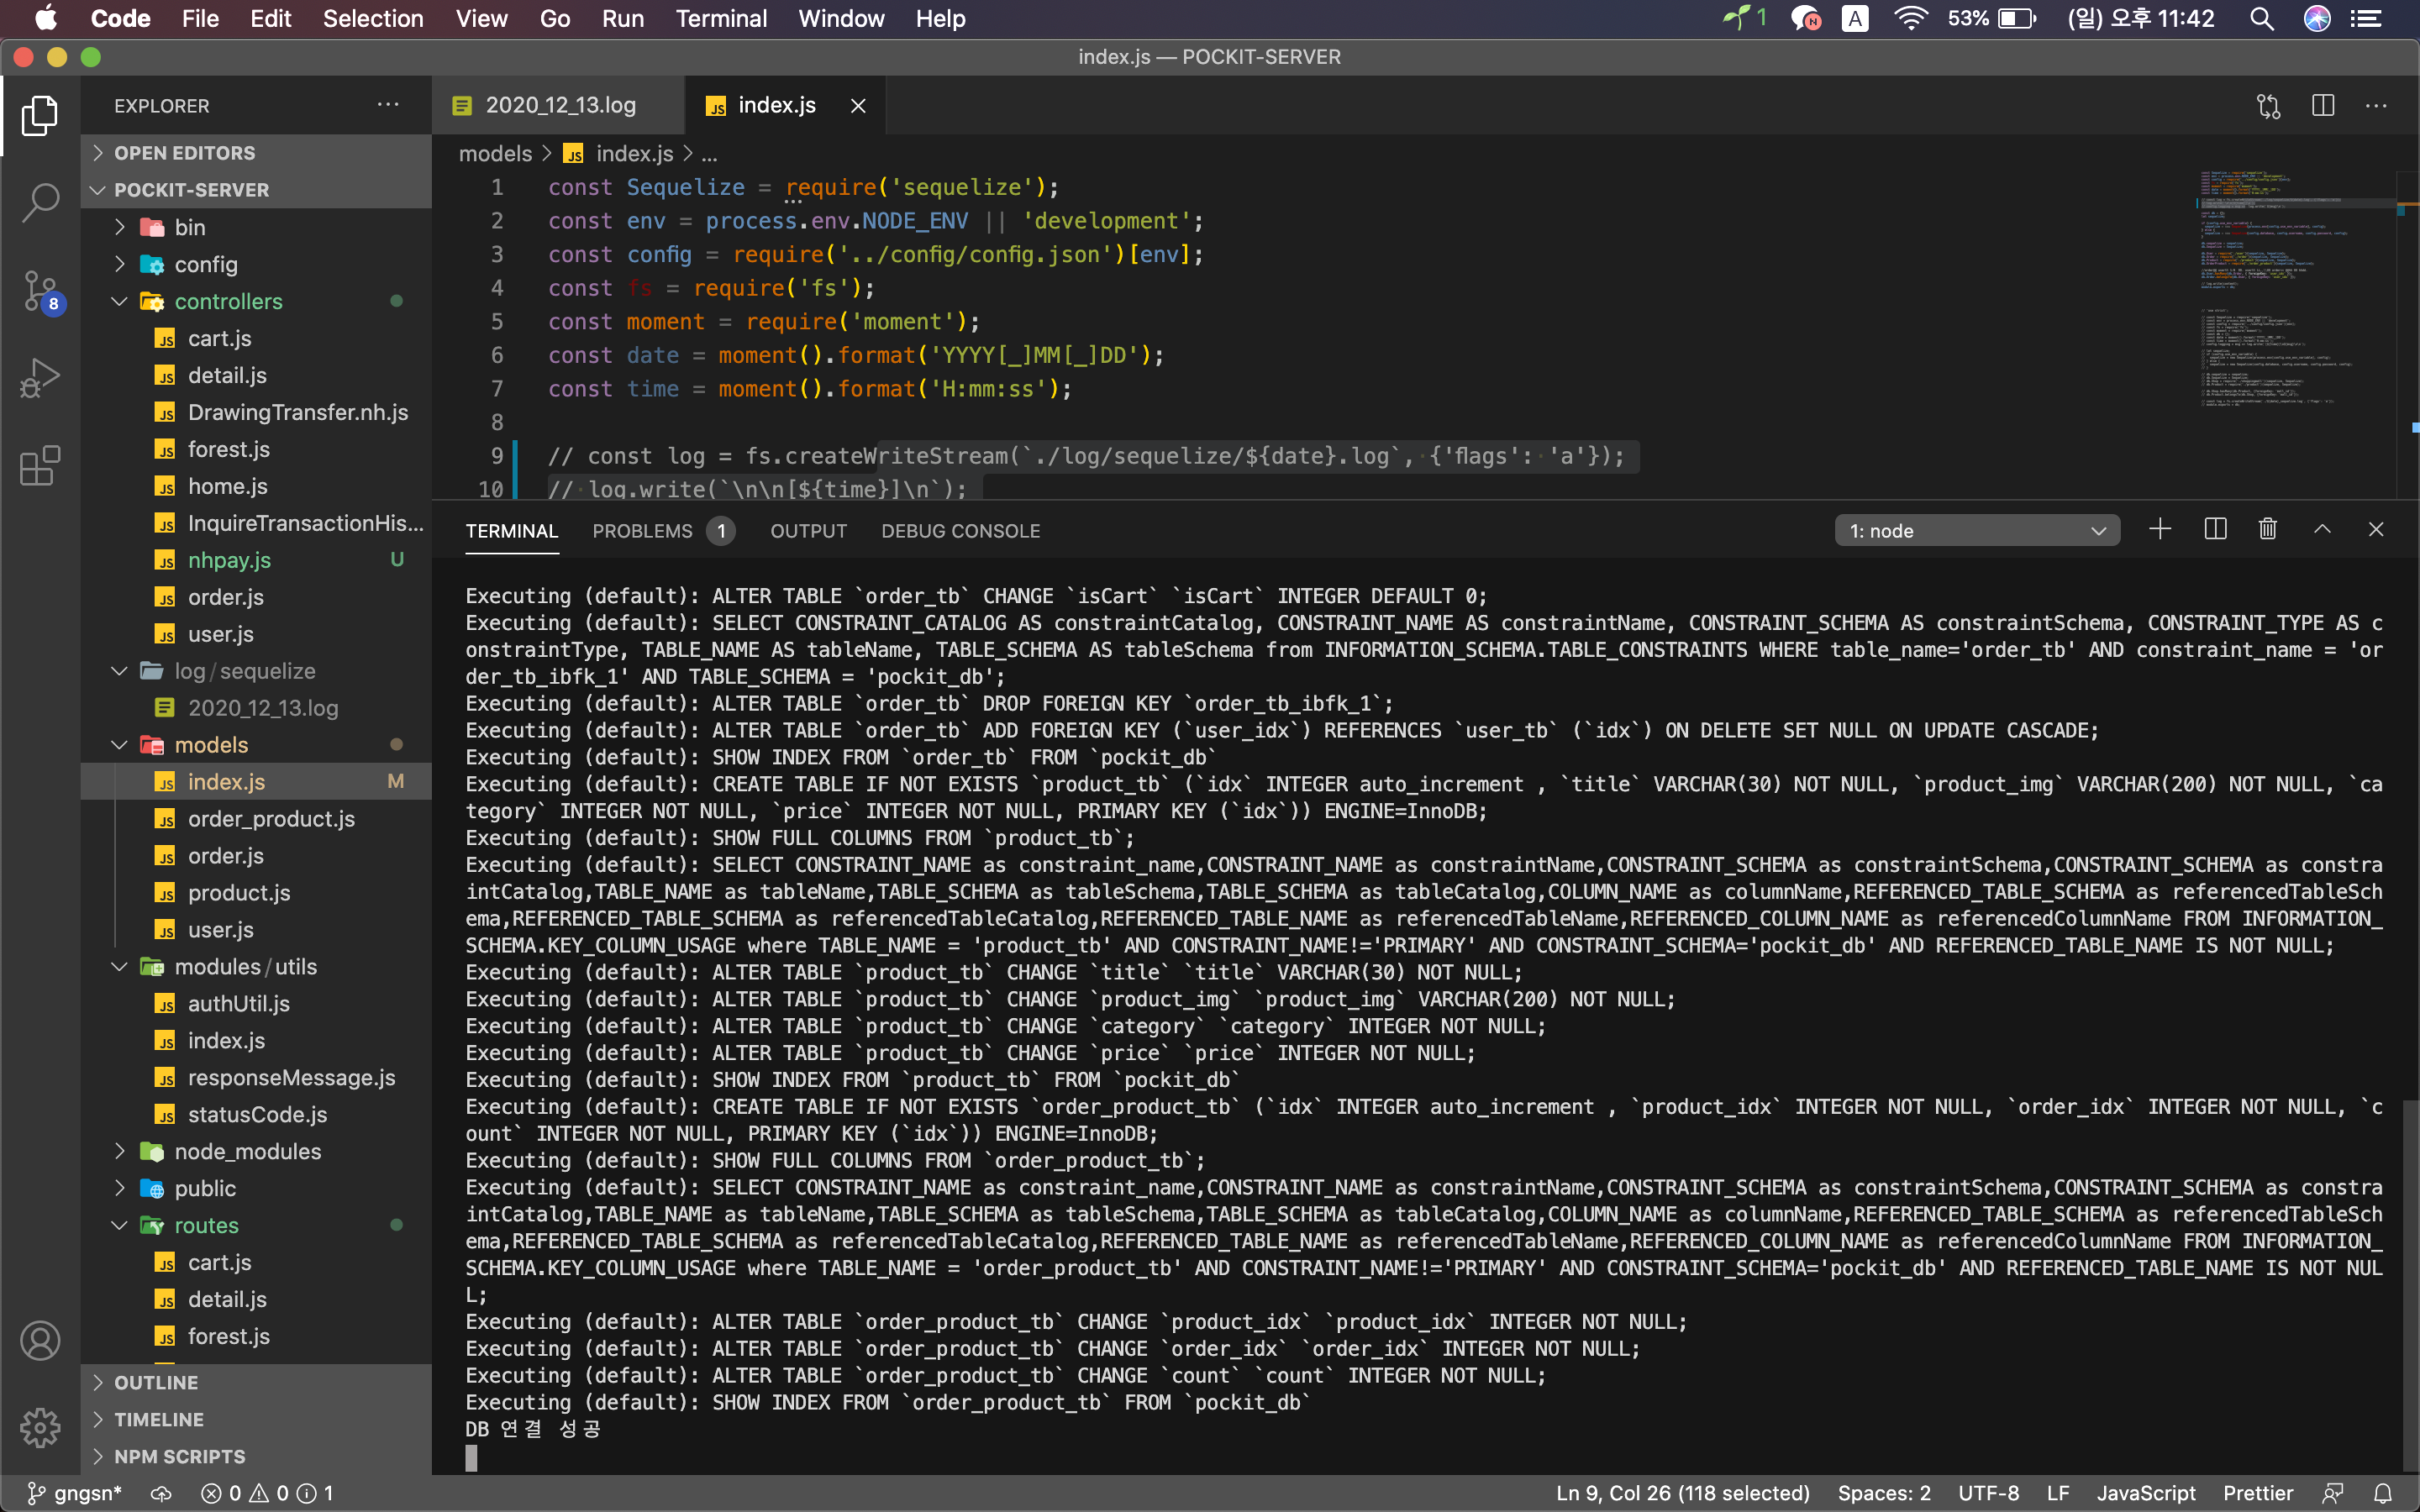Open the Search view in activity bar
The height and width of the screenshot is (1512, 2420).
40,203
